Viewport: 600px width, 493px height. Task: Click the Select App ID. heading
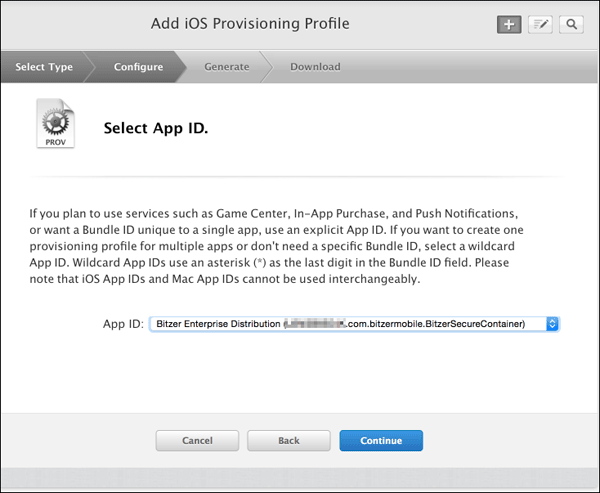(156, 128)
